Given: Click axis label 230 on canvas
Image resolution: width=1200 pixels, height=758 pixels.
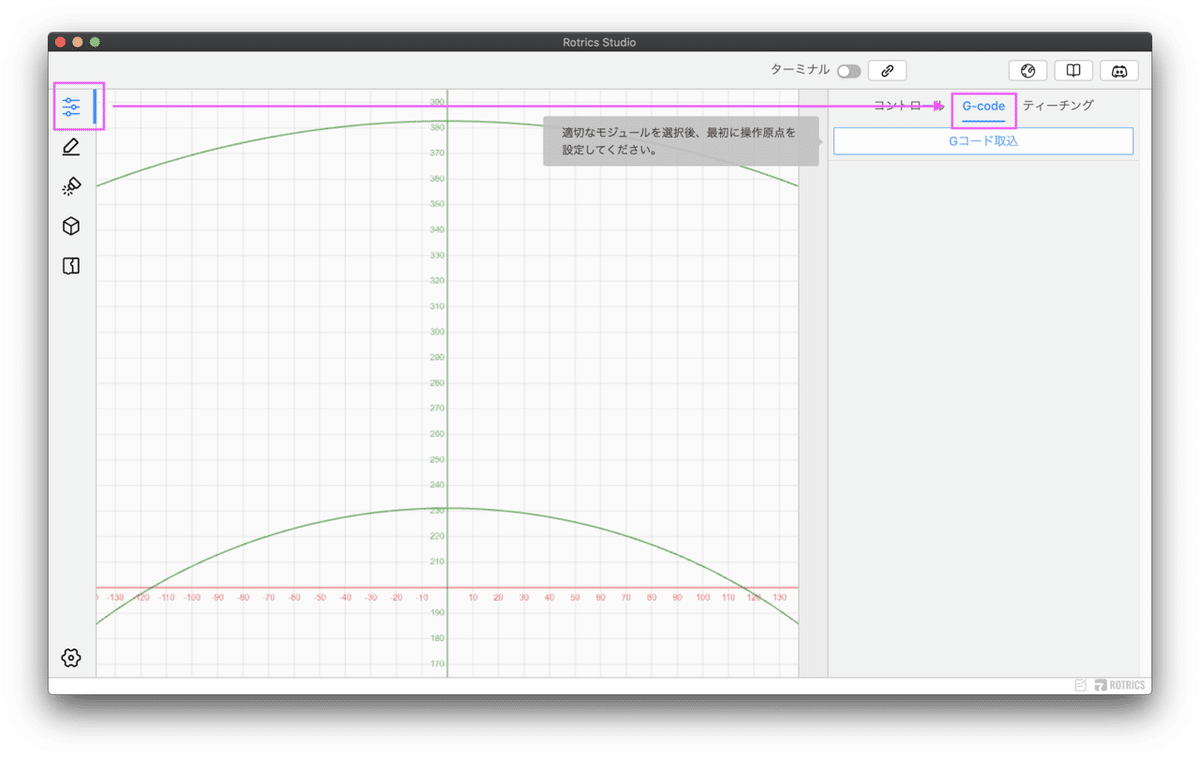Looking at the screenshot, I should tap(437, 510).
